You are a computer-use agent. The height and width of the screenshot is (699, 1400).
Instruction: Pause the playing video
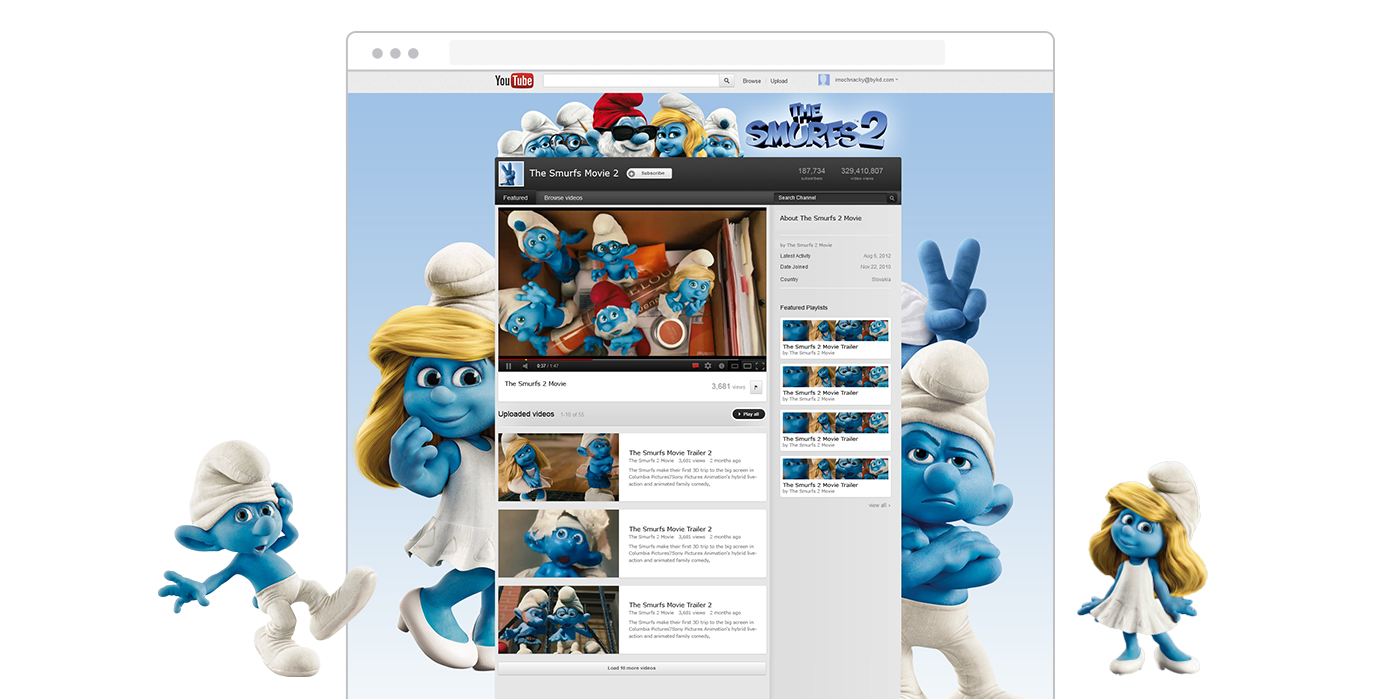tap(508, 366)
